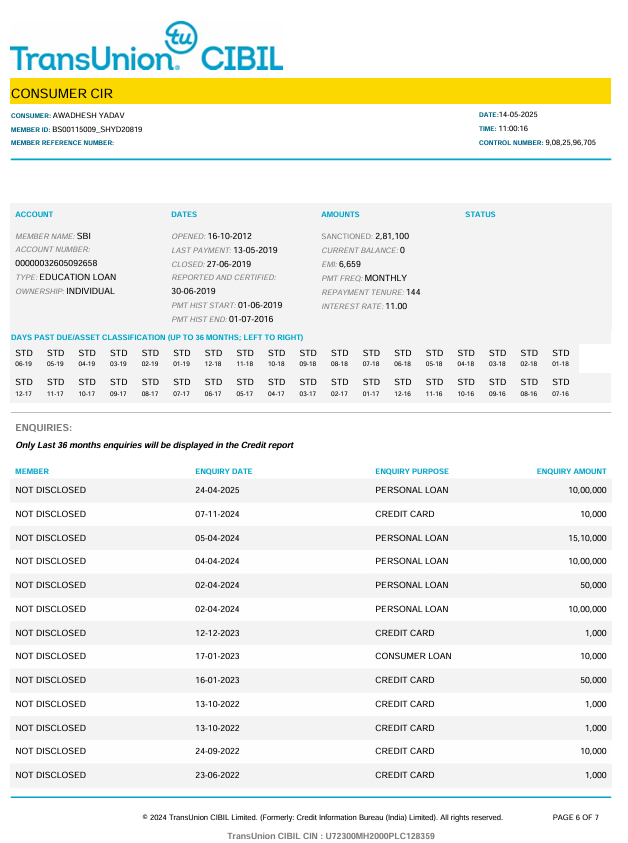Select the CONSUMER CIR heading banner
Viewport: 628px width, 843px height.
tap(310, 91)
